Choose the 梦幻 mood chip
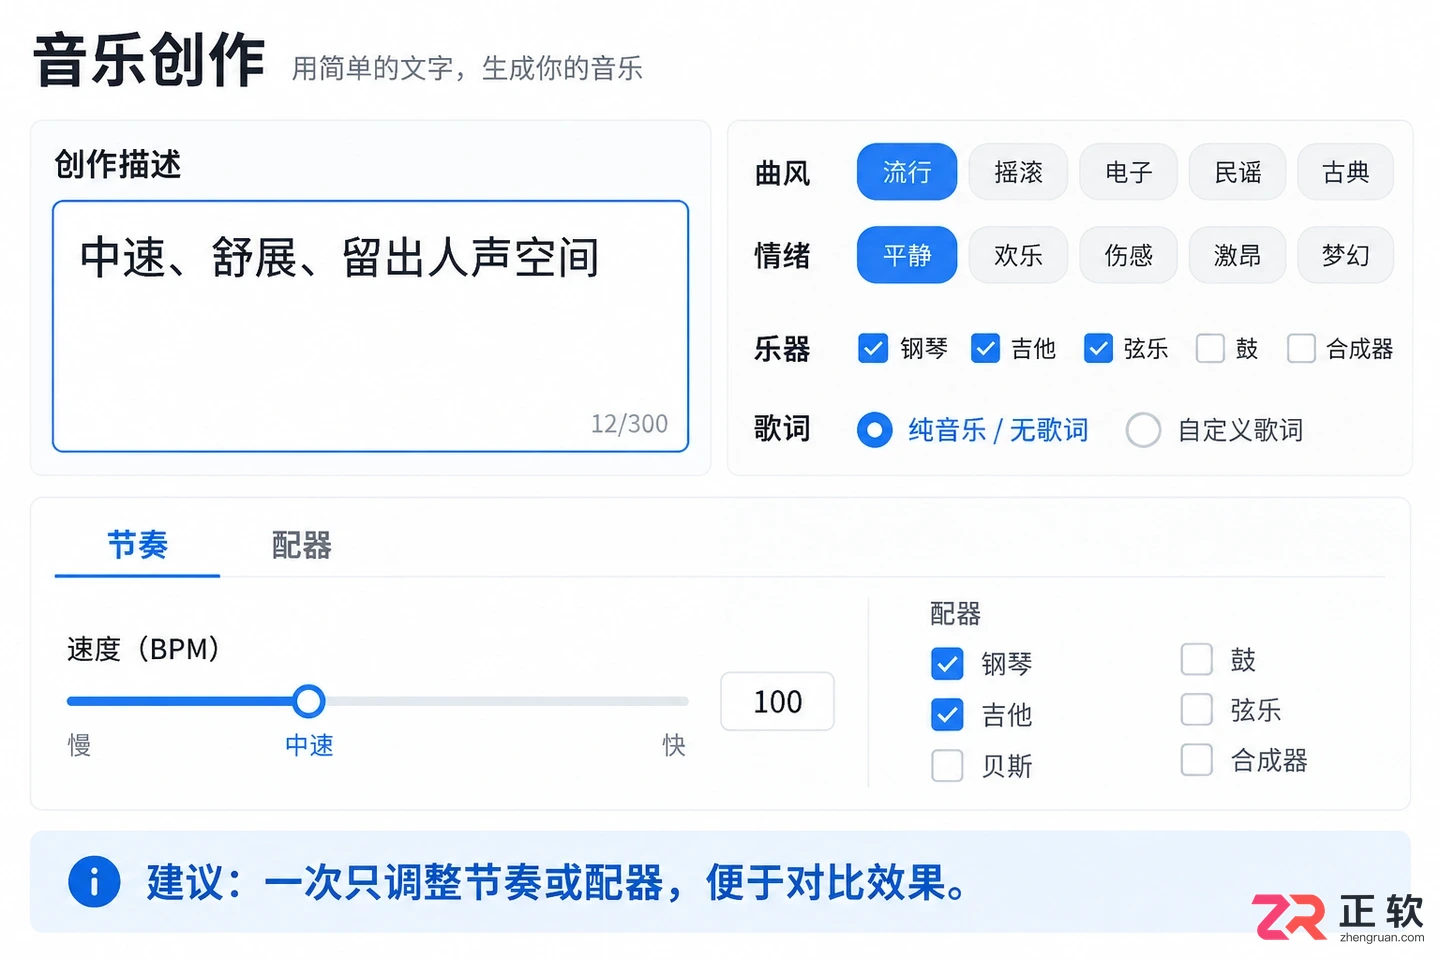Image resolution: width=1440 pixels, height=960 pixels. pyautogui.click(x=1345, y=255)
